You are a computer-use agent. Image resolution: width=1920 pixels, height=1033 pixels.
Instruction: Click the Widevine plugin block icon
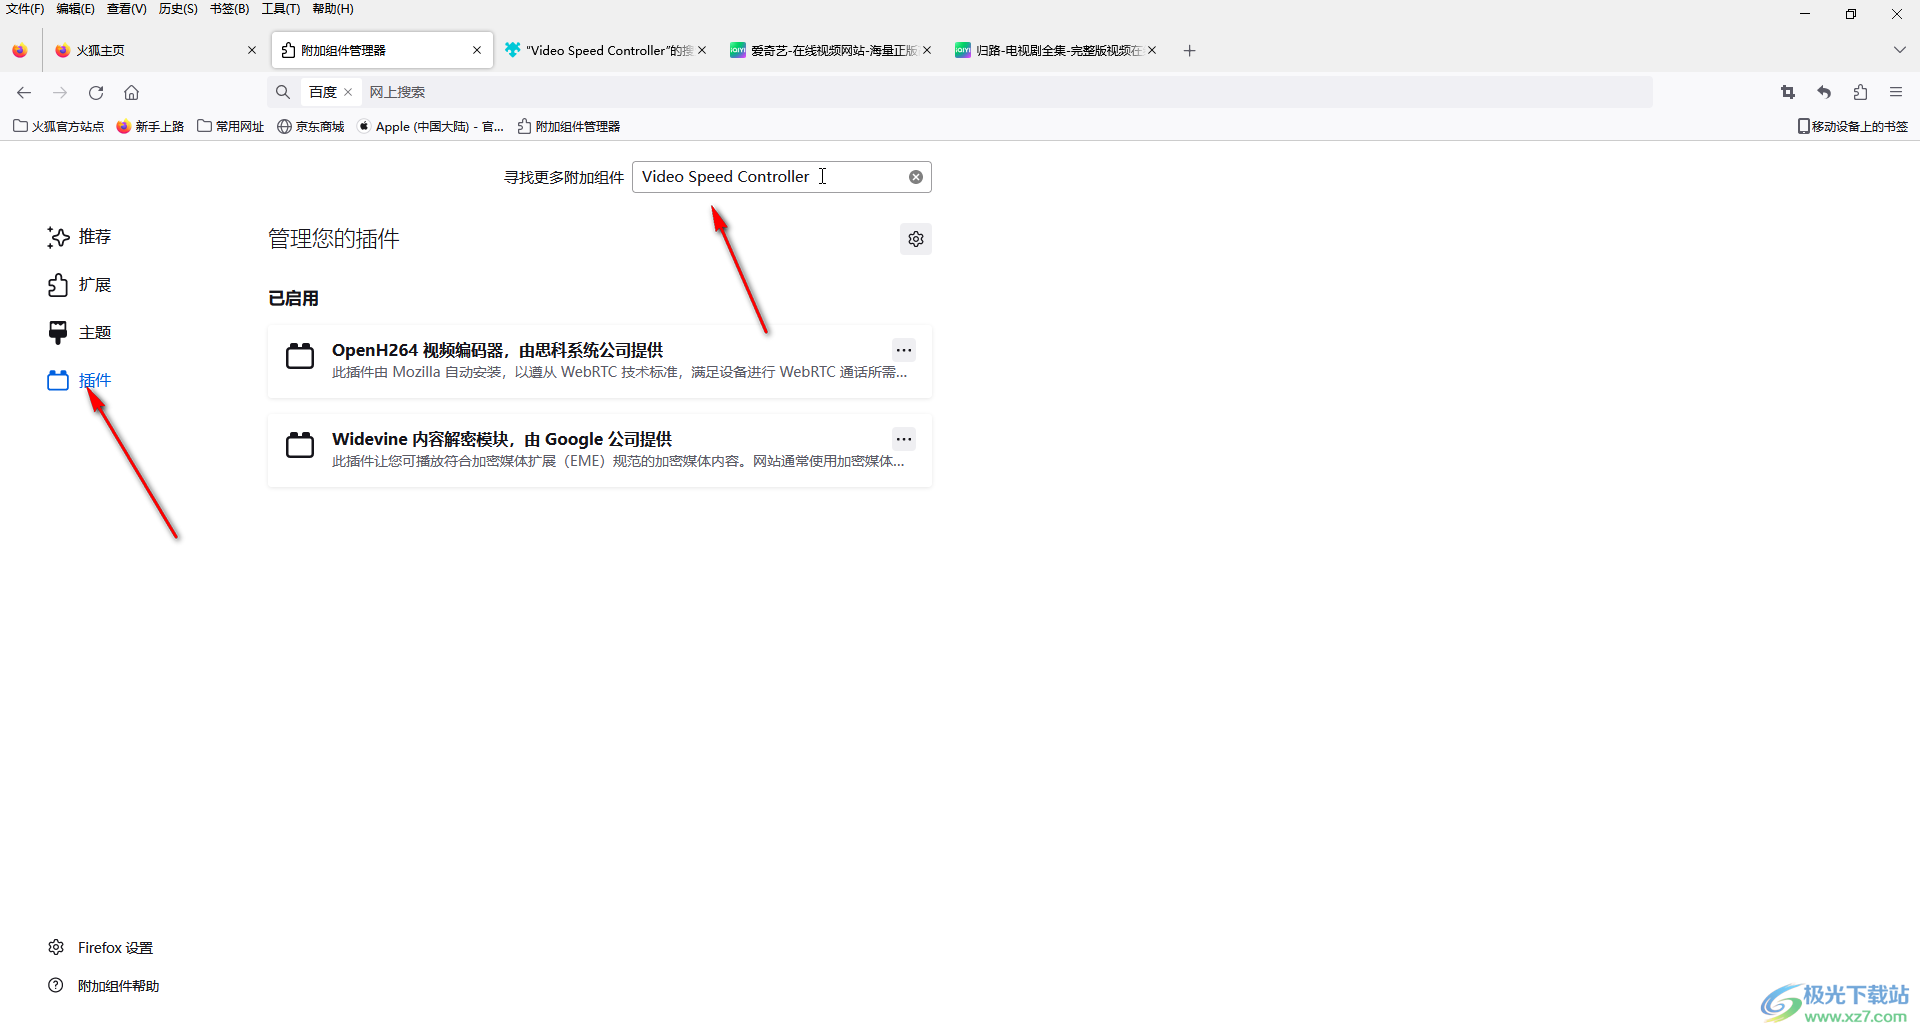(x=300, y=445)
